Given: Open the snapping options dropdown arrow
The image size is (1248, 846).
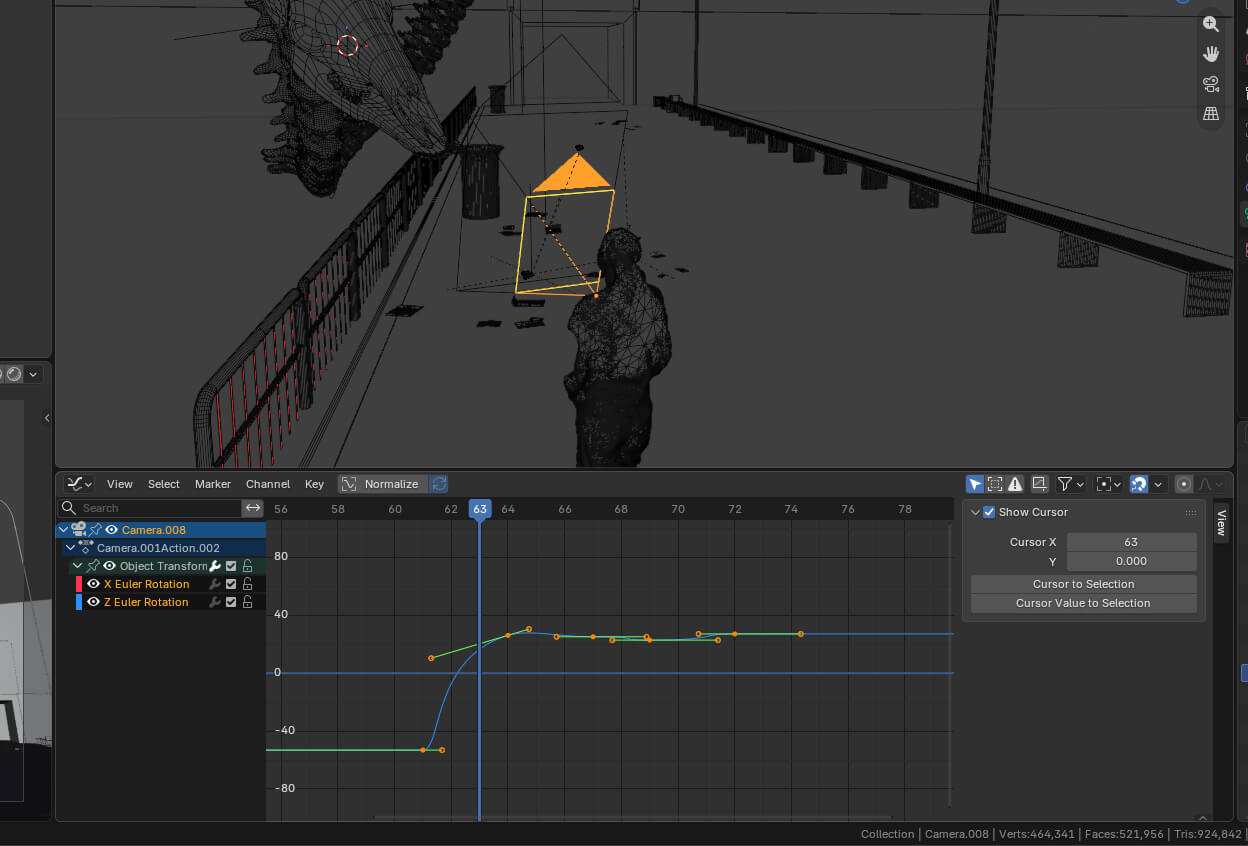Looking at the screenshot, I should coord(1158,484).
